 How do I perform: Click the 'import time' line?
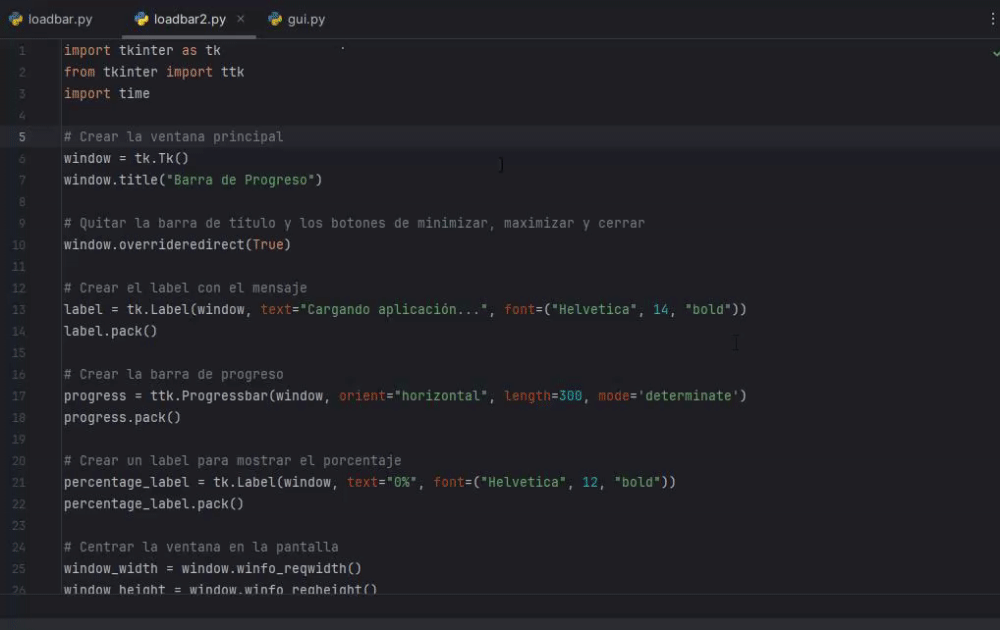coord(107,94)
